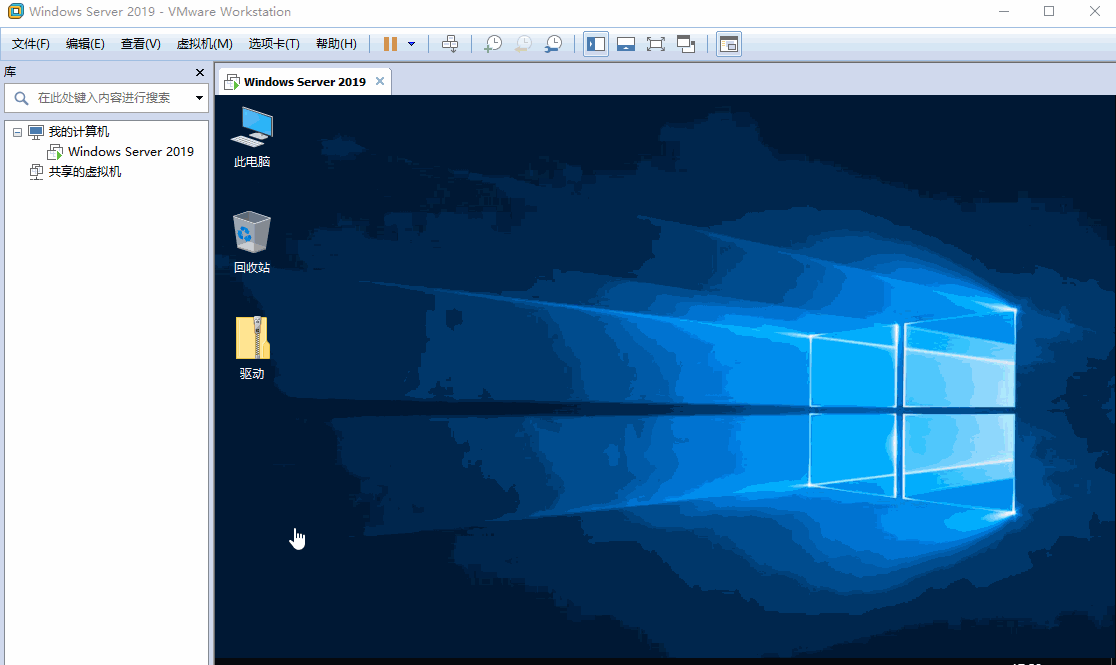Open the 编辑(E) menu
This screenshot has height=665, width=1116.
pos(85,44)
